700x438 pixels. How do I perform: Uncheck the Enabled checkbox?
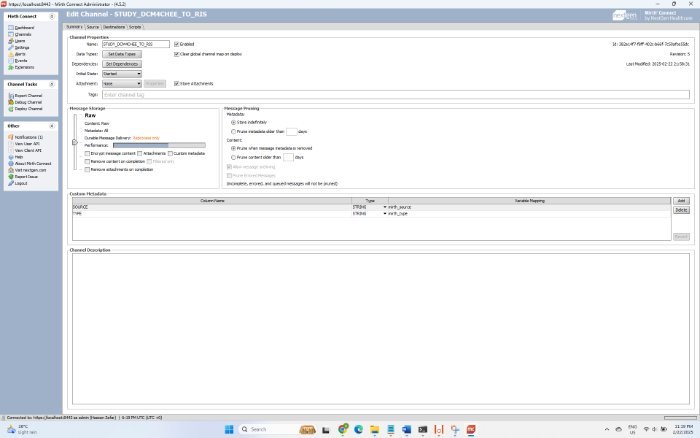176,44
